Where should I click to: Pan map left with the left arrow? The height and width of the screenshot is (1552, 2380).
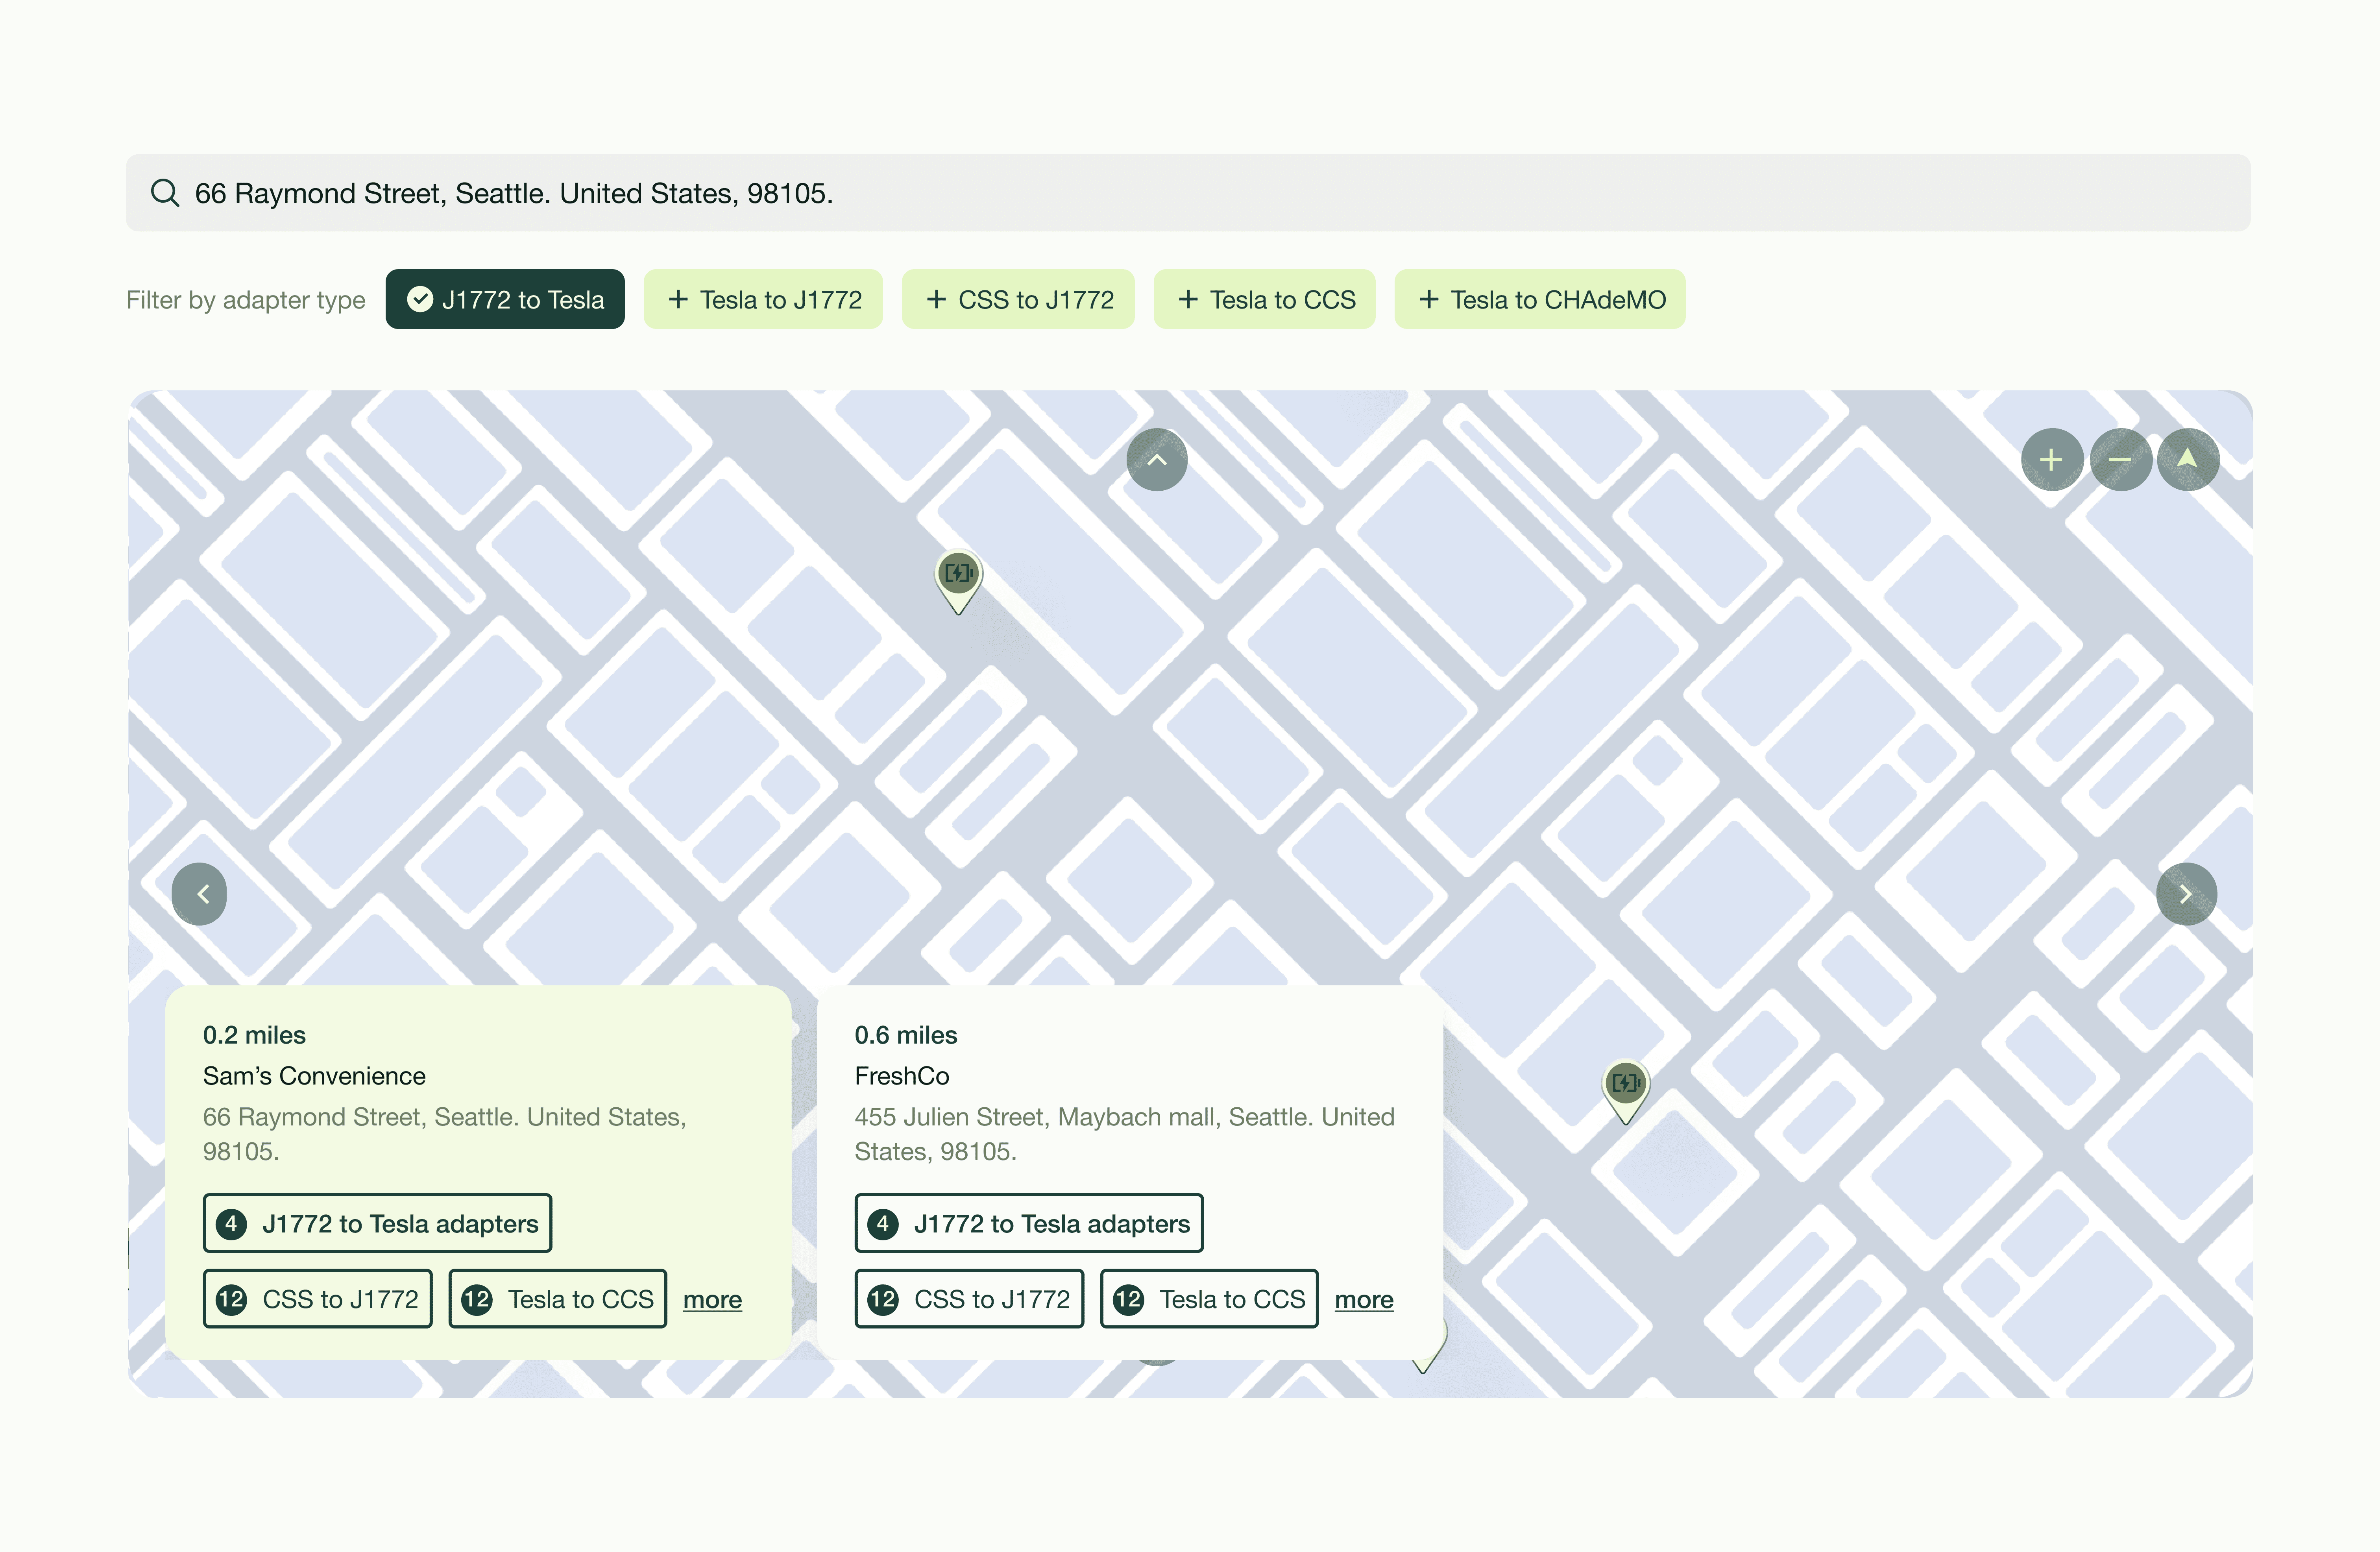click(200, 894)
